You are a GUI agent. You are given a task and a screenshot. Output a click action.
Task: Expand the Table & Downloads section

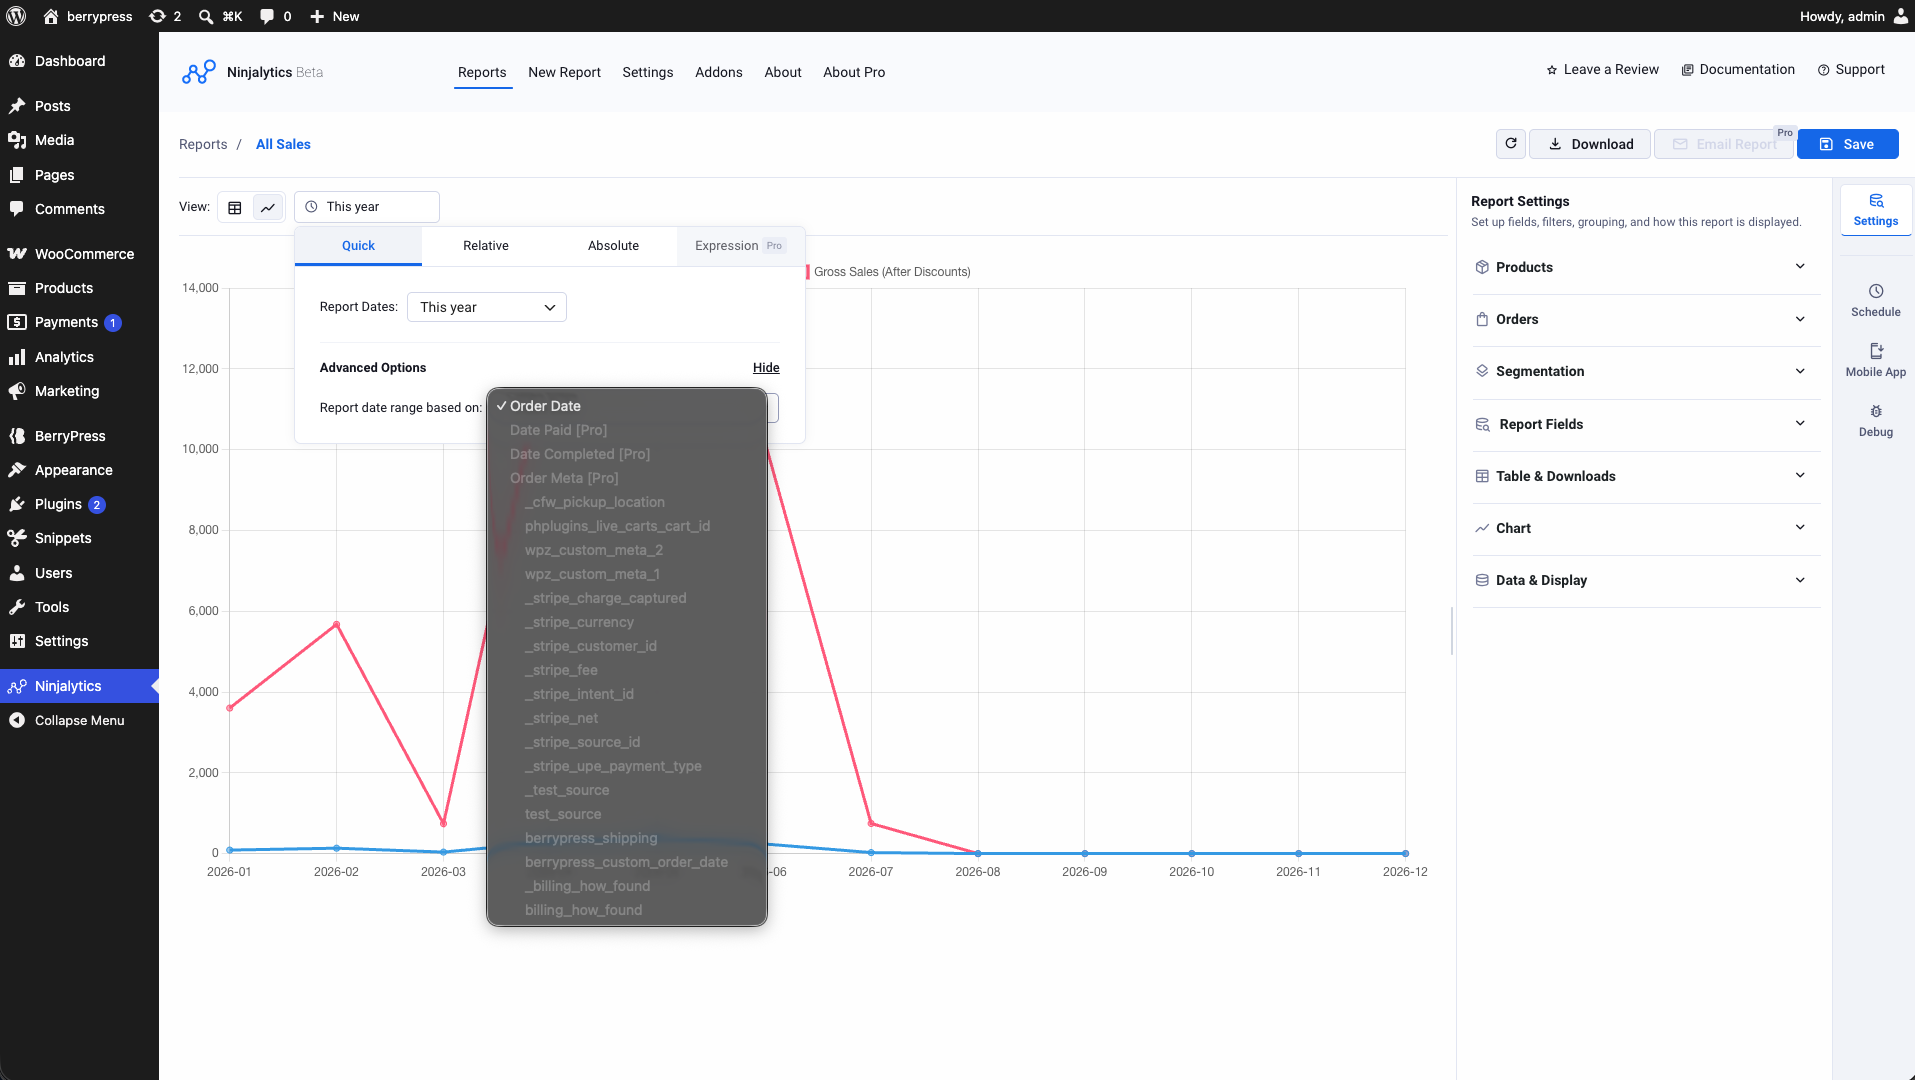click(1646, 476)
